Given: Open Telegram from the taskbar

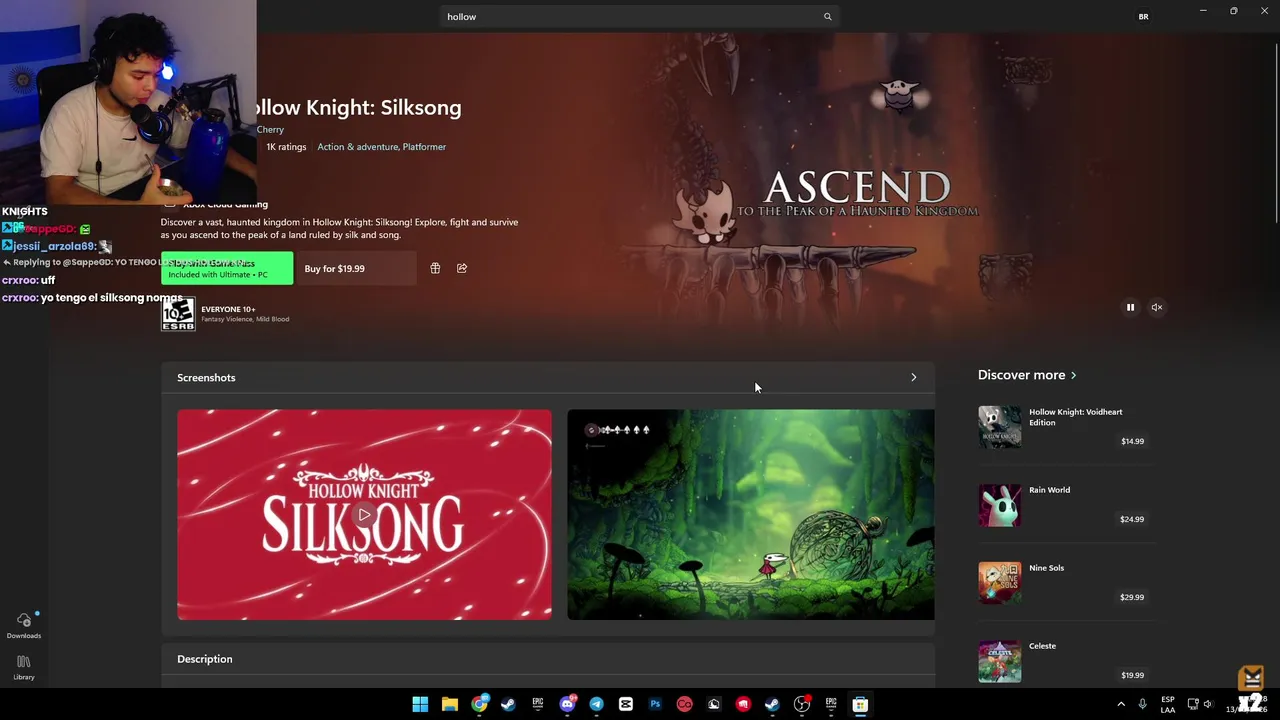Looking at the screenshot, I should (597, 704).
